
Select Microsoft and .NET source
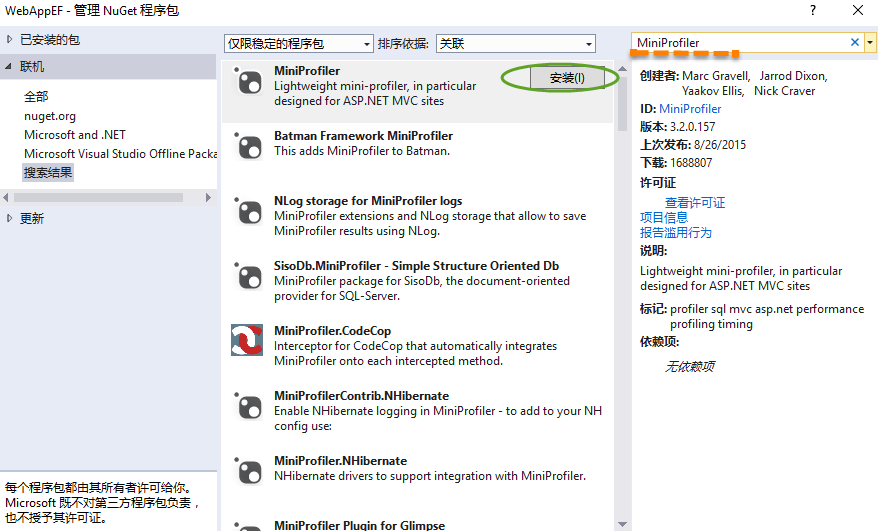click(74, 135)
